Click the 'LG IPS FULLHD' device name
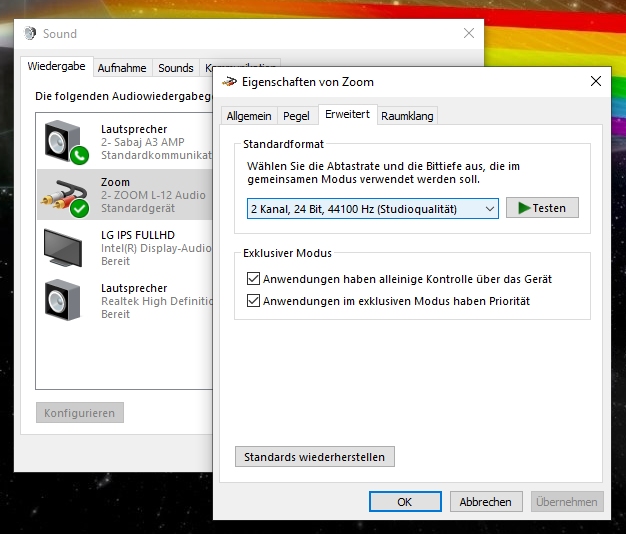The image size is (626, 534). 138,235
